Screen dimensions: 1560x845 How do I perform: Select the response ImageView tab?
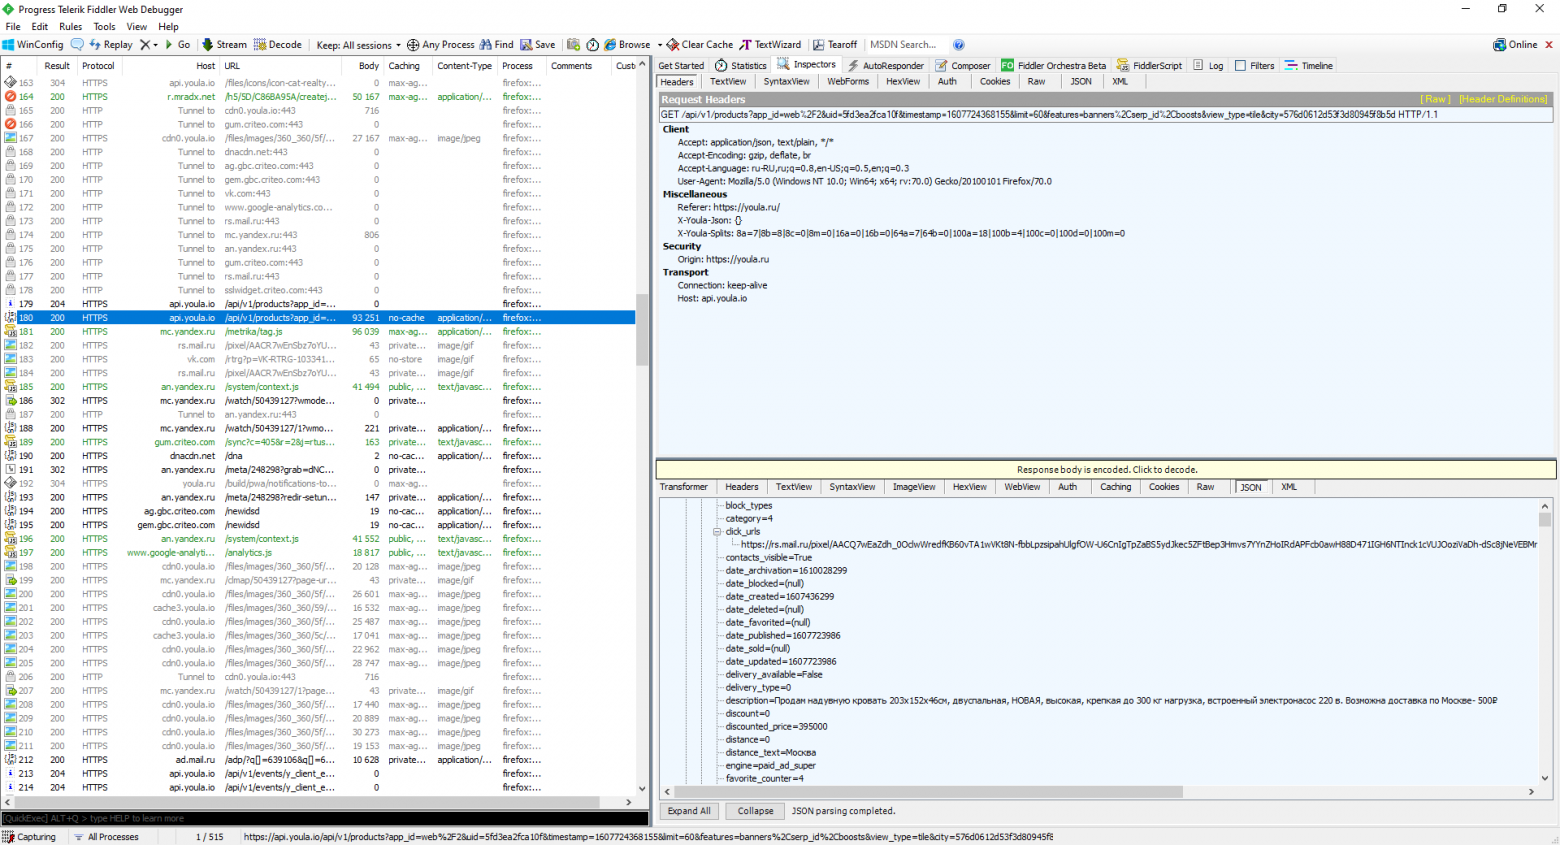pyautogui.click(x=914, y=487)
